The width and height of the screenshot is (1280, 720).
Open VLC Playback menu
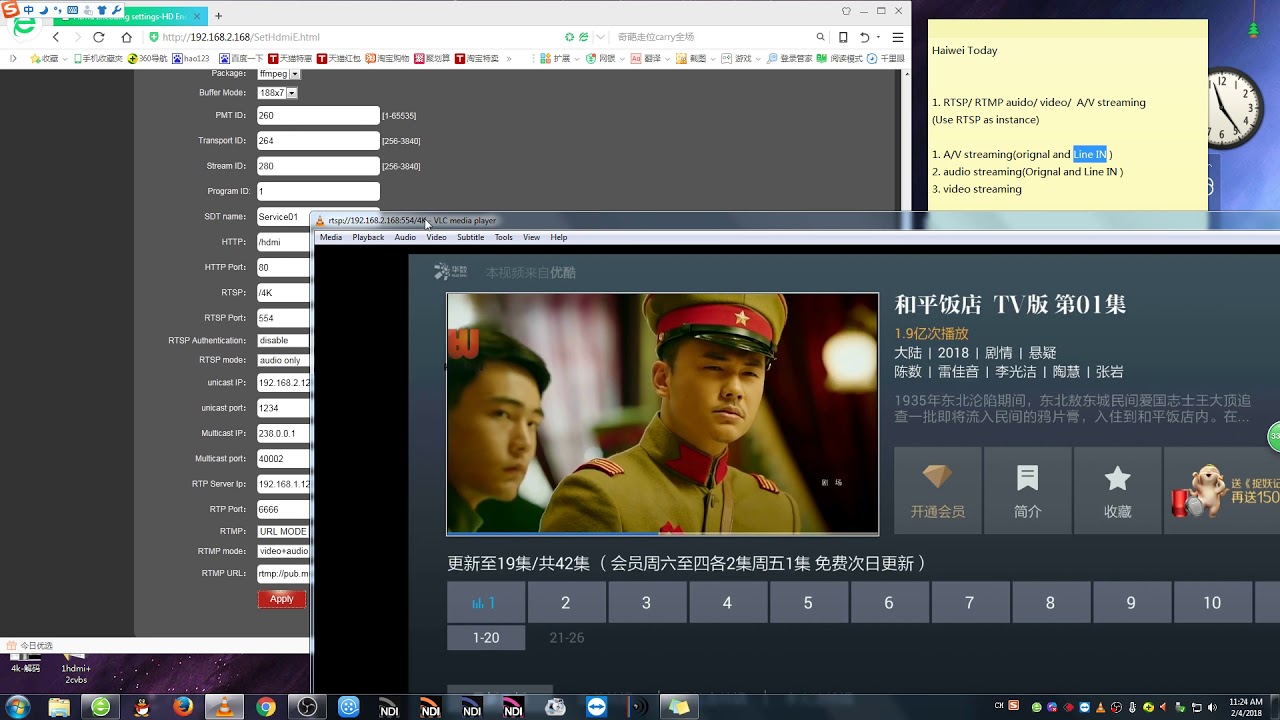368,237
